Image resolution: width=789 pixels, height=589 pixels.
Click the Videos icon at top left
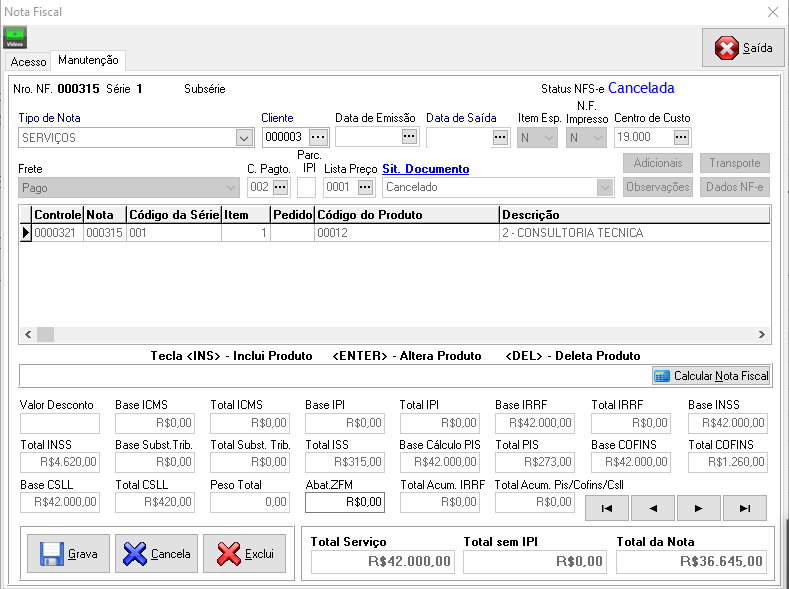click(x=15, y=37)
